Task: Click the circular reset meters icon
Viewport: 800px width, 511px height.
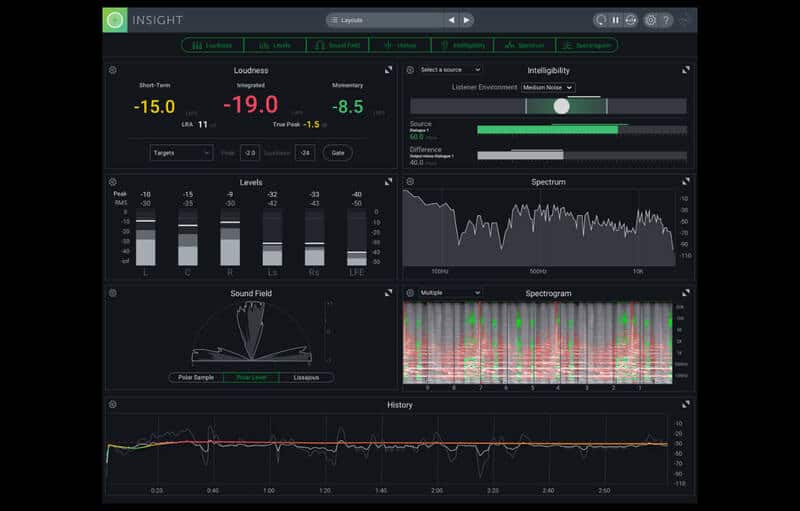Action: pos(601,20)
